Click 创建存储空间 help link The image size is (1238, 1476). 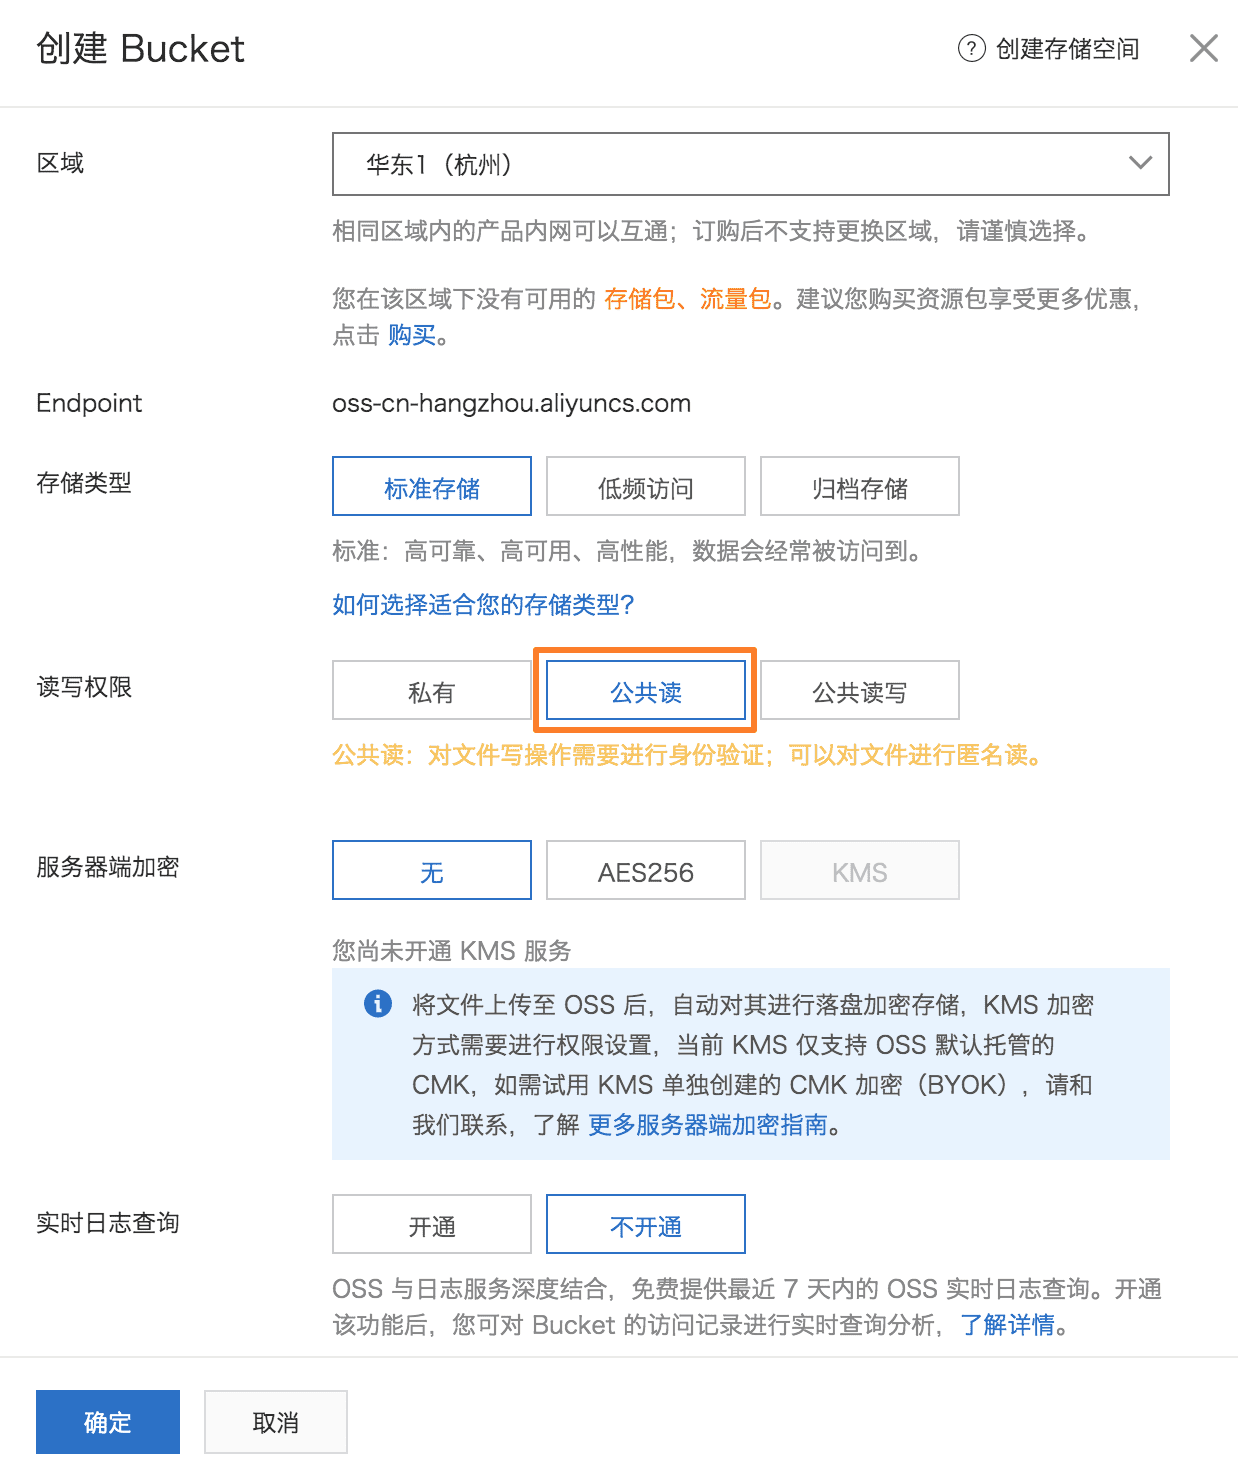click(1068, 49)
